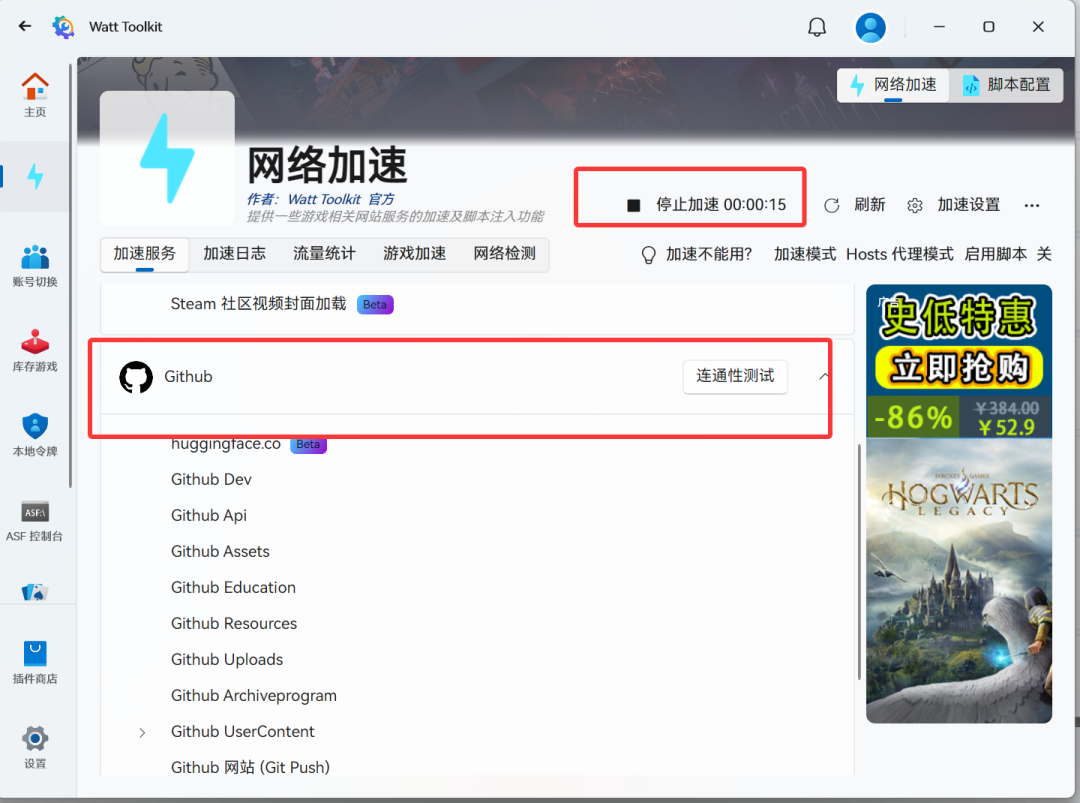Select the Github Uploads entry
Image resolution: width=1080 pixels, height=803 pixels.
[227, 660]
